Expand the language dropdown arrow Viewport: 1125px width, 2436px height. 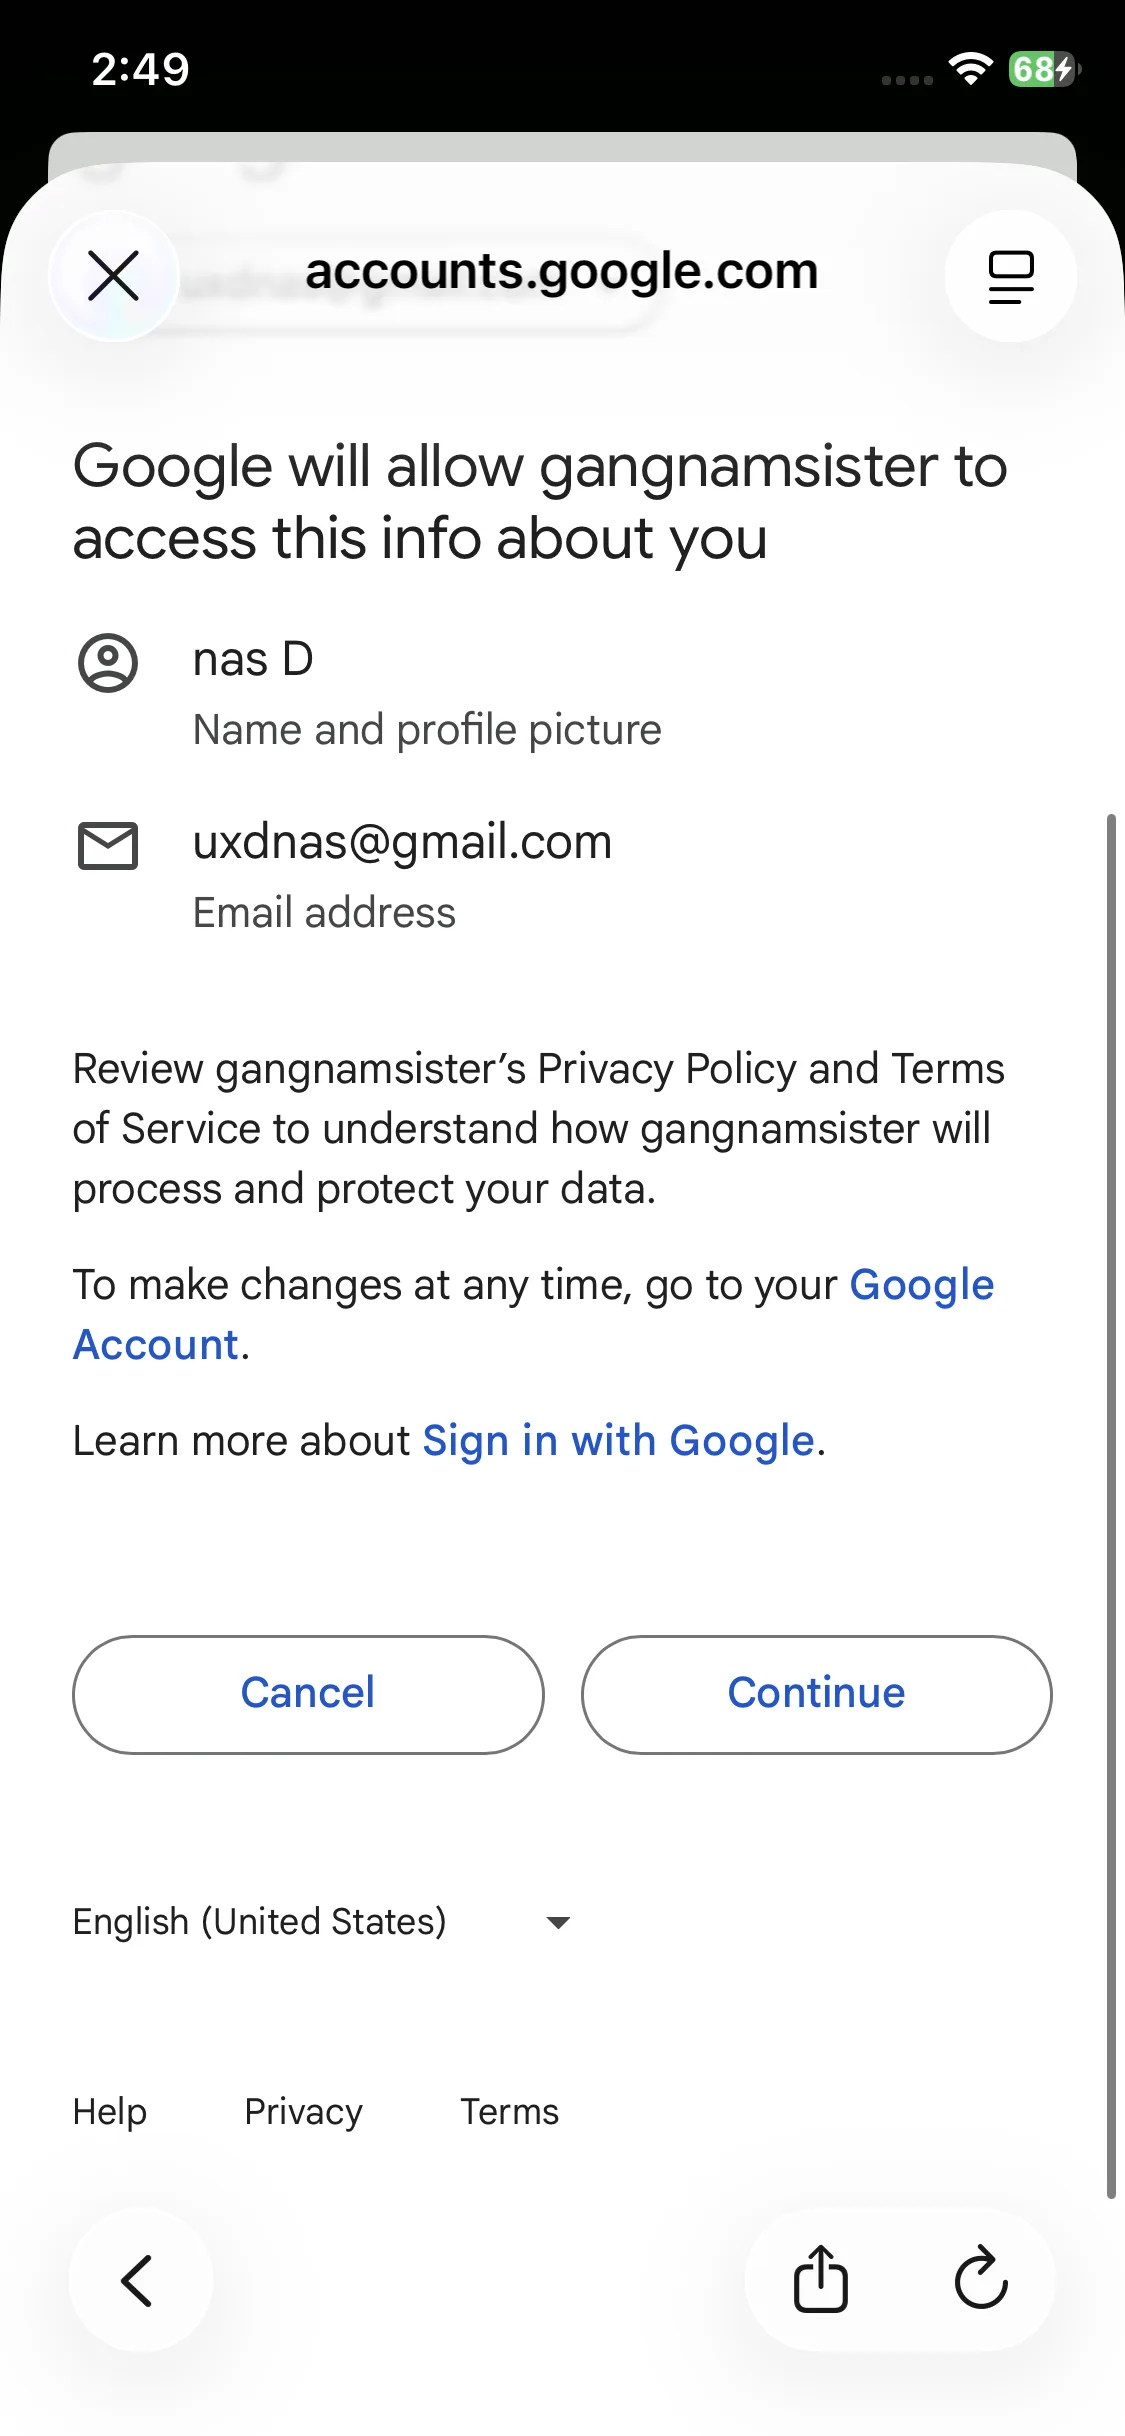tap(558, 1922)
